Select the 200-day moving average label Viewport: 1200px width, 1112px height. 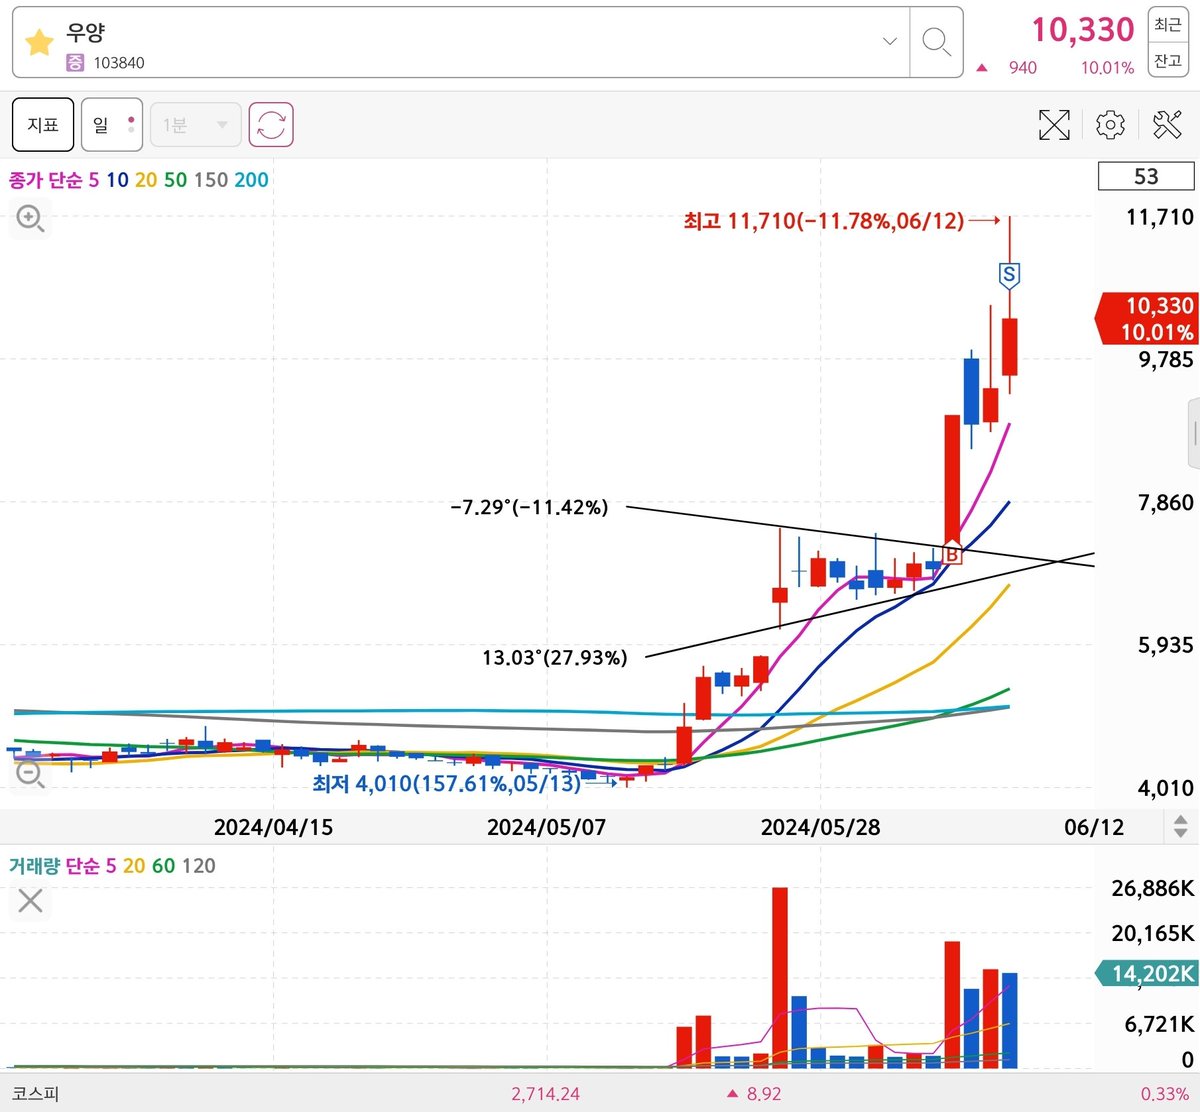pyautogui.click(x=251, y=180)
